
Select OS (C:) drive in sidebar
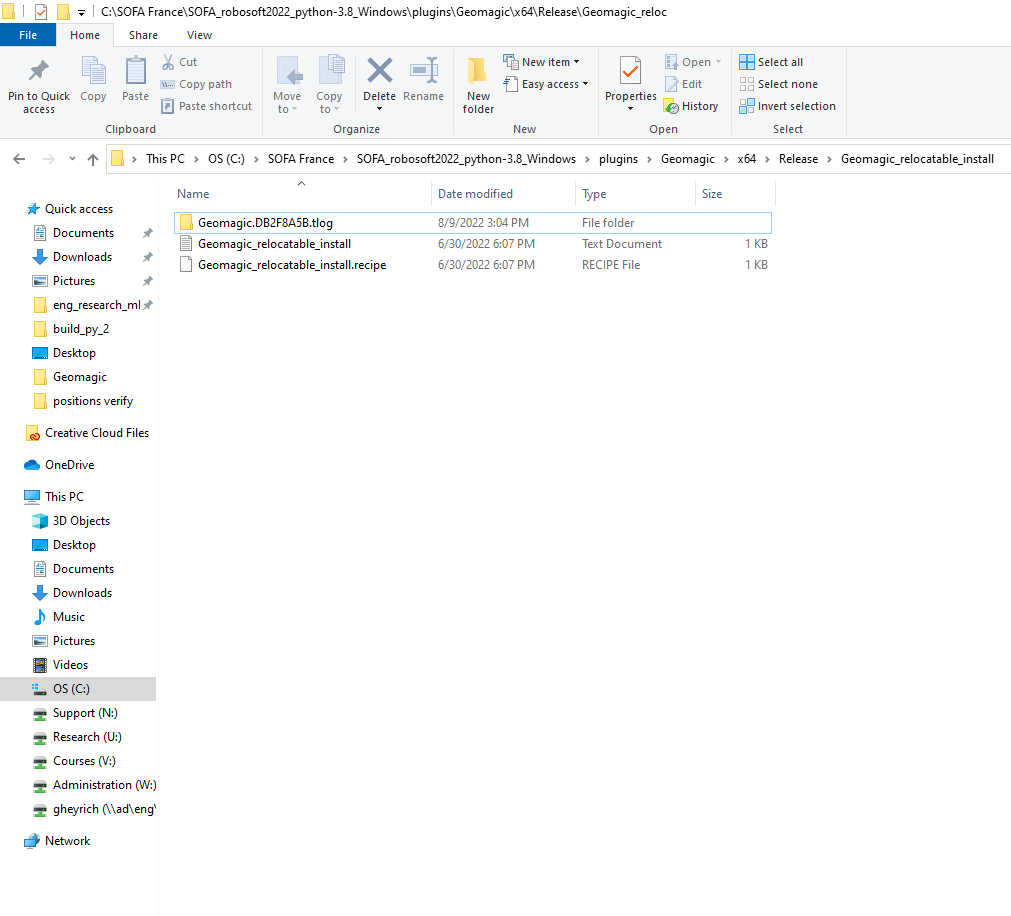click(x=78, y=688)
